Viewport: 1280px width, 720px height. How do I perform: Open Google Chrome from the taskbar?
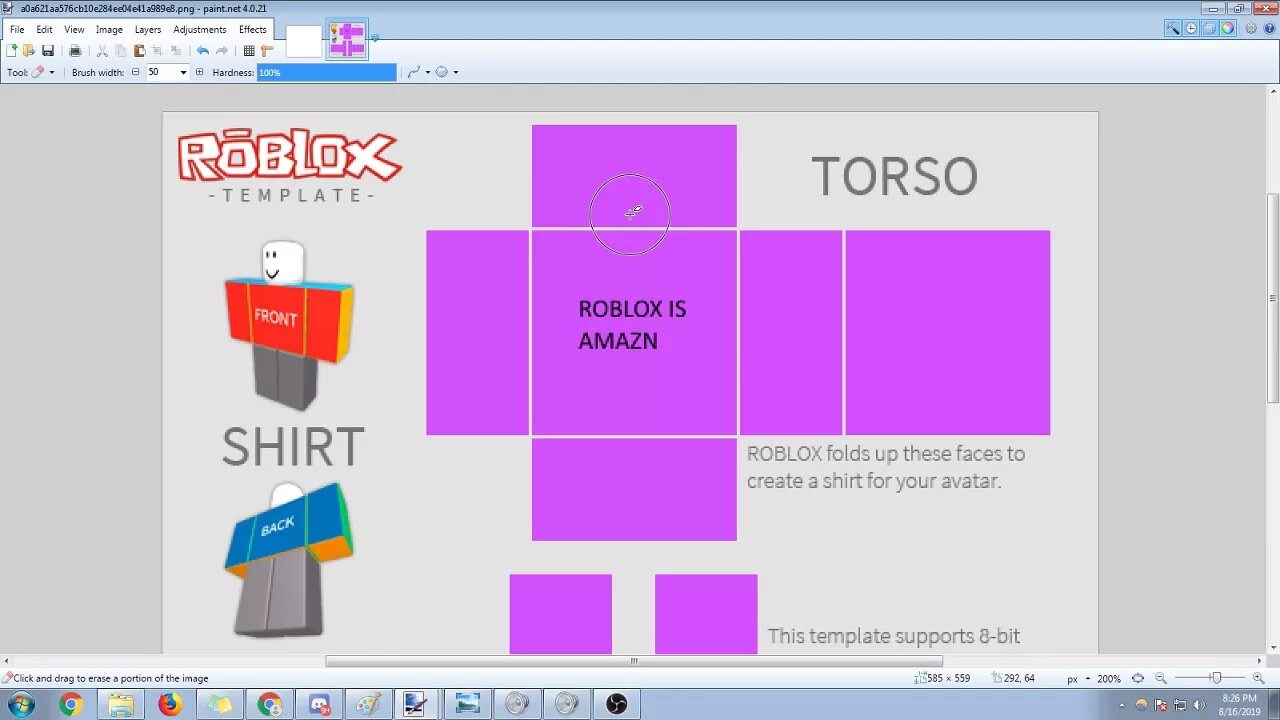70,705
